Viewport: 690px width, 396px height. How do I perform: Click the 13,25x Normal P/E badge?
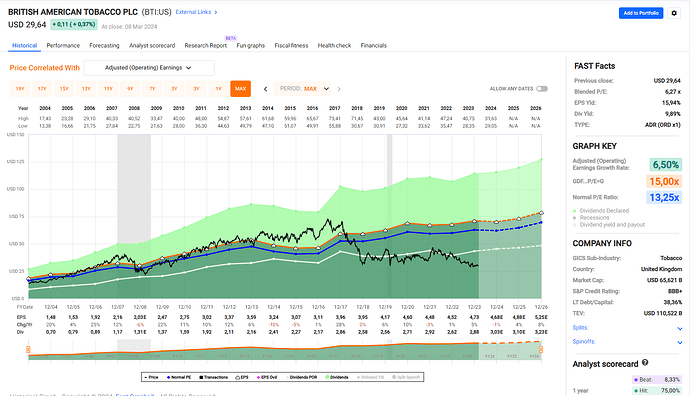pyautogui.click(x=664, y=198)
